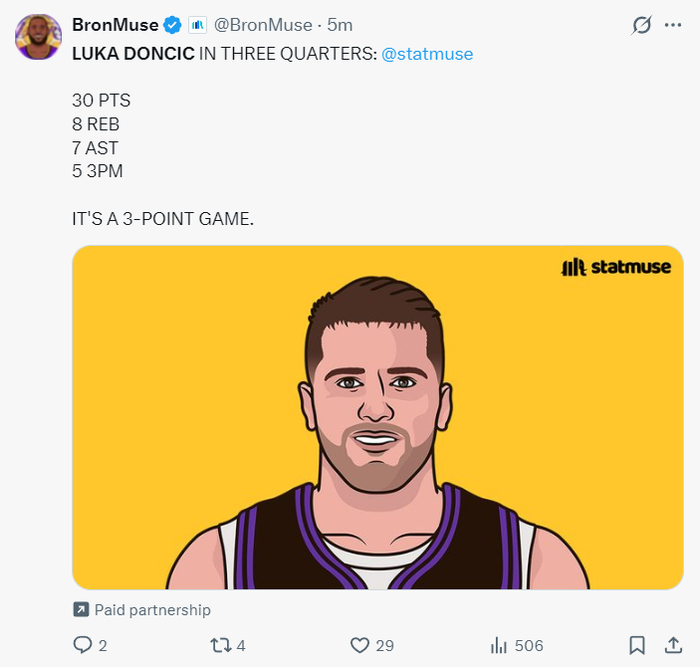Click the Grok icon on the post
Screen dimensions: 700x667
click(x=642, y=26)
